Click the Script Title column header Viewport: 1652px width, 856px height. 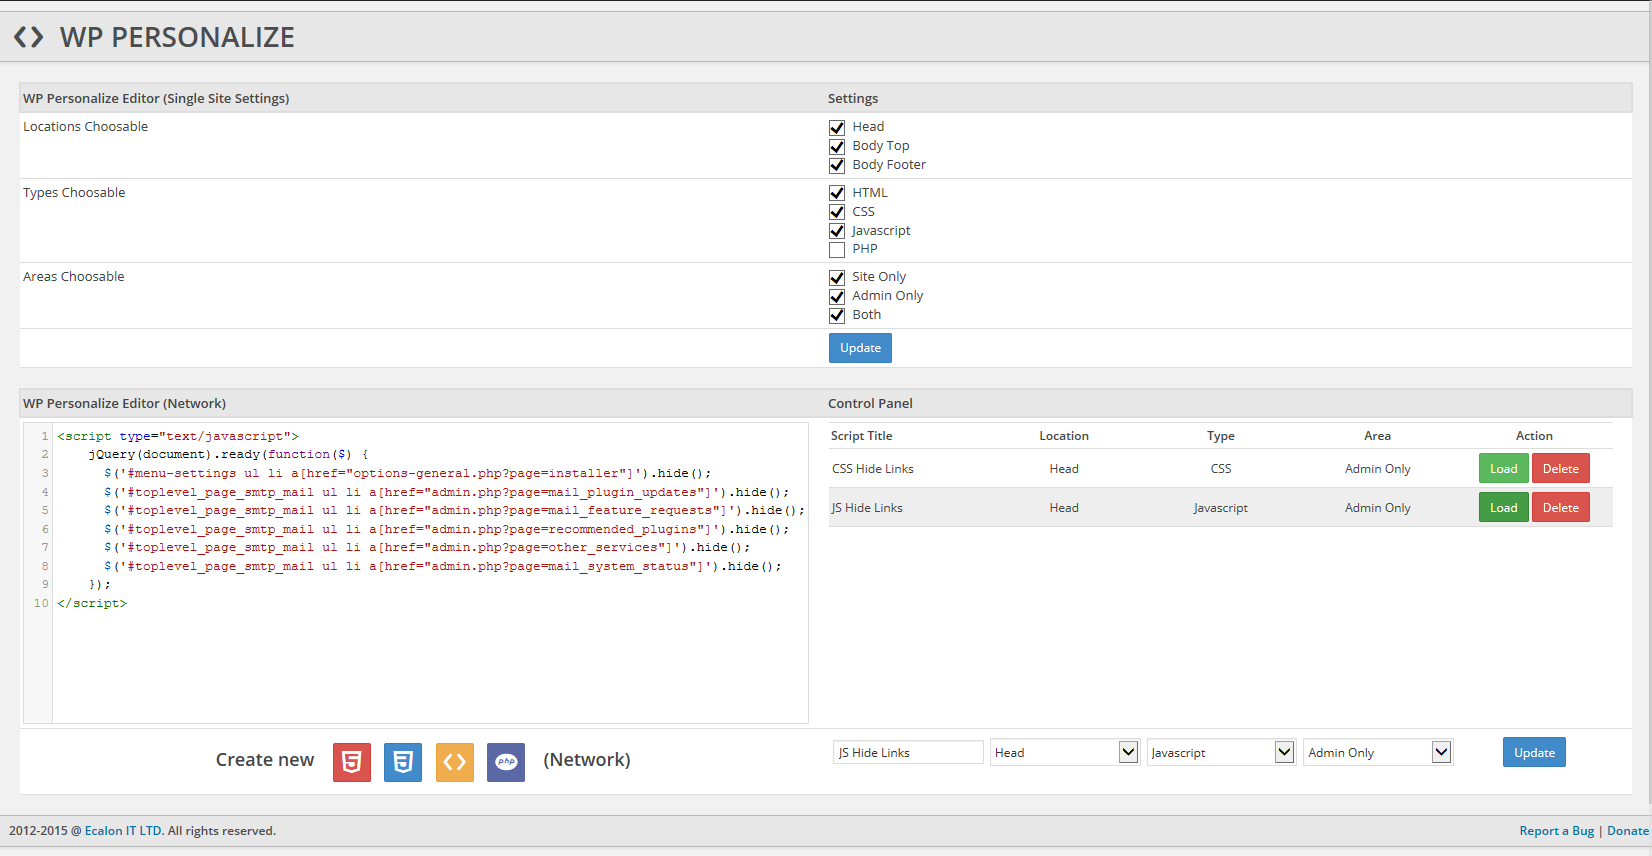click(x=861, y=436)
